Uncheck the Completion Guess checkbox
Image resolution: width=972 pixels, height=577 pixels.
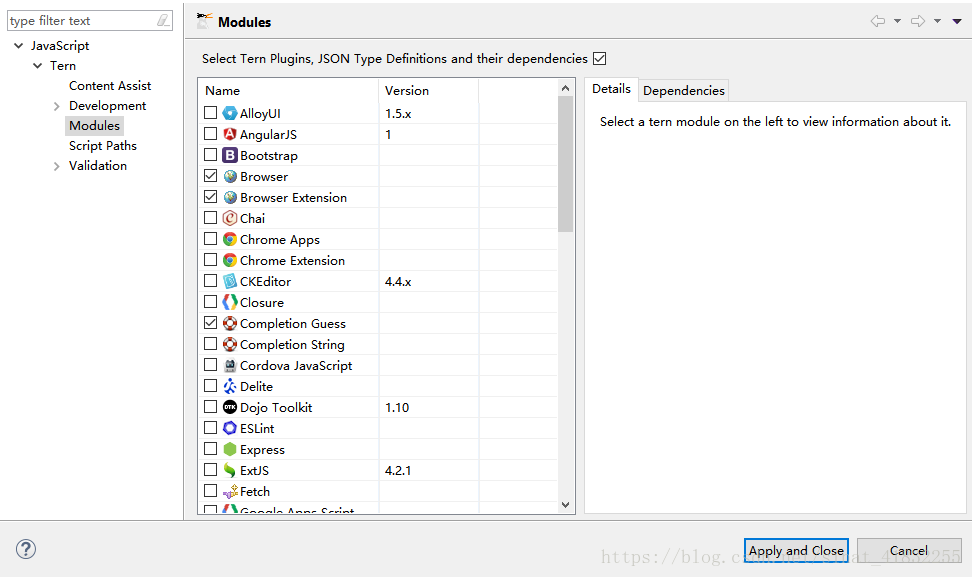[x=211, y=323]
